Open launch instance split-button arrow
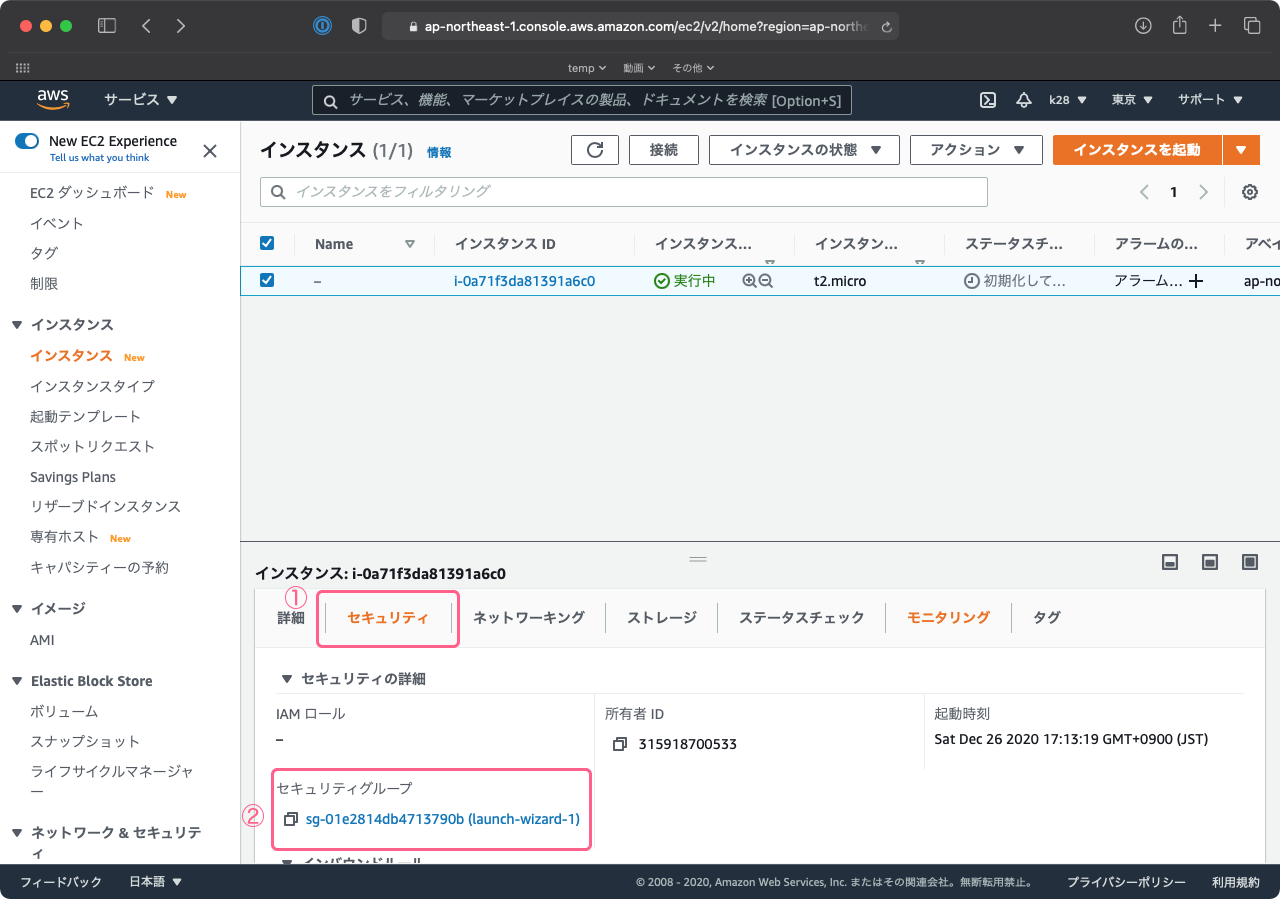 (1241, 150)
